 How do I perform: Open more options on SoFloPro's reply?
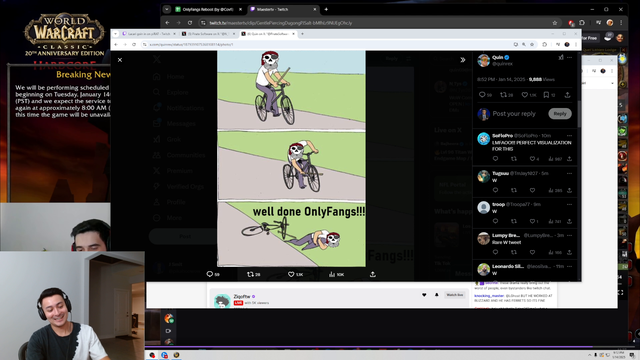[x=569, y=136]
